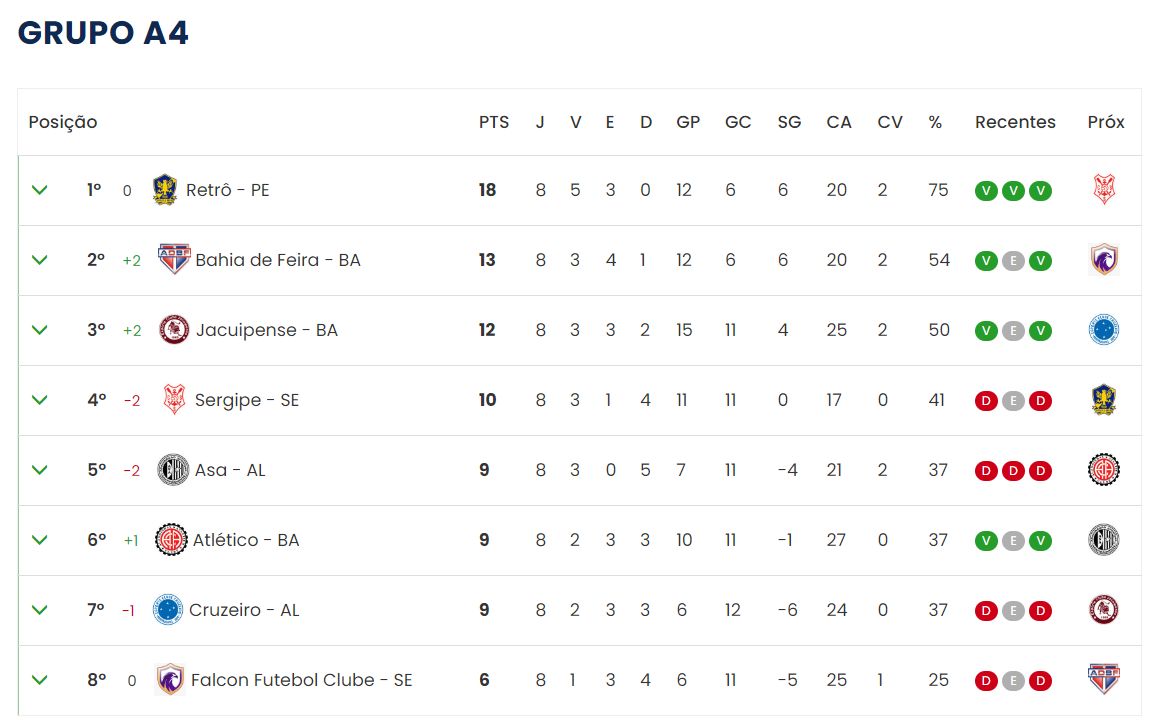Open Falcon's next opponent crest in Próx column

click(x=1104, y=679)
